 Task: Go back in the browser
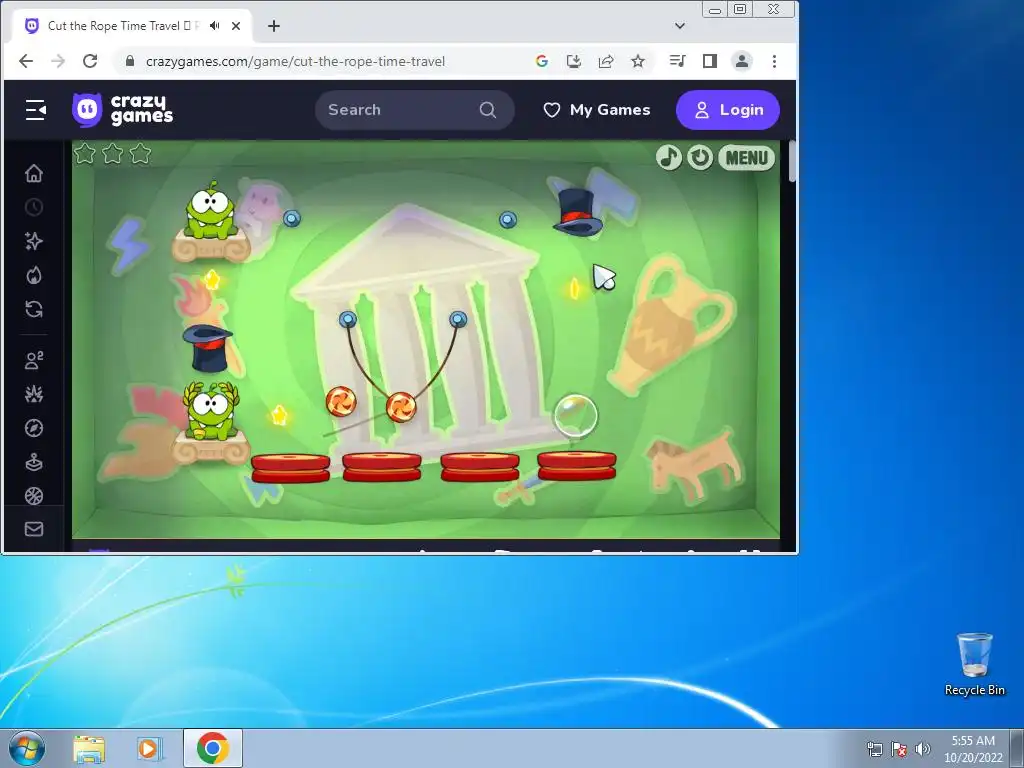[x=26, y=61]
